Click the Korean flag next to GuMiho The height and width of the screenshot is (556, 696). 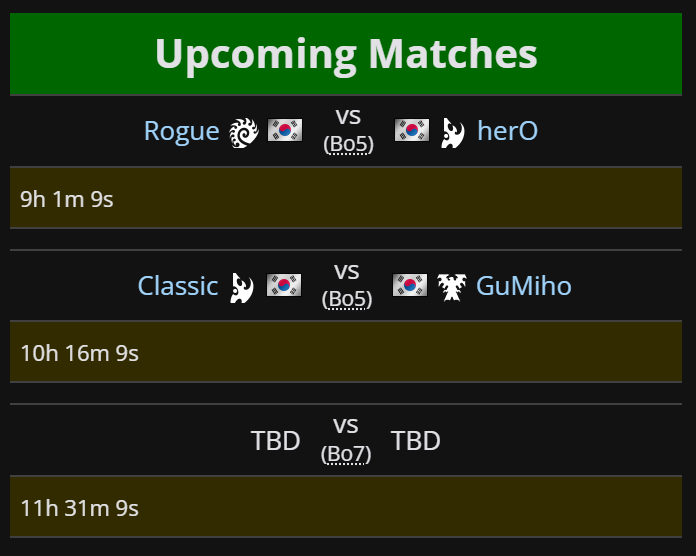point(410,285)
